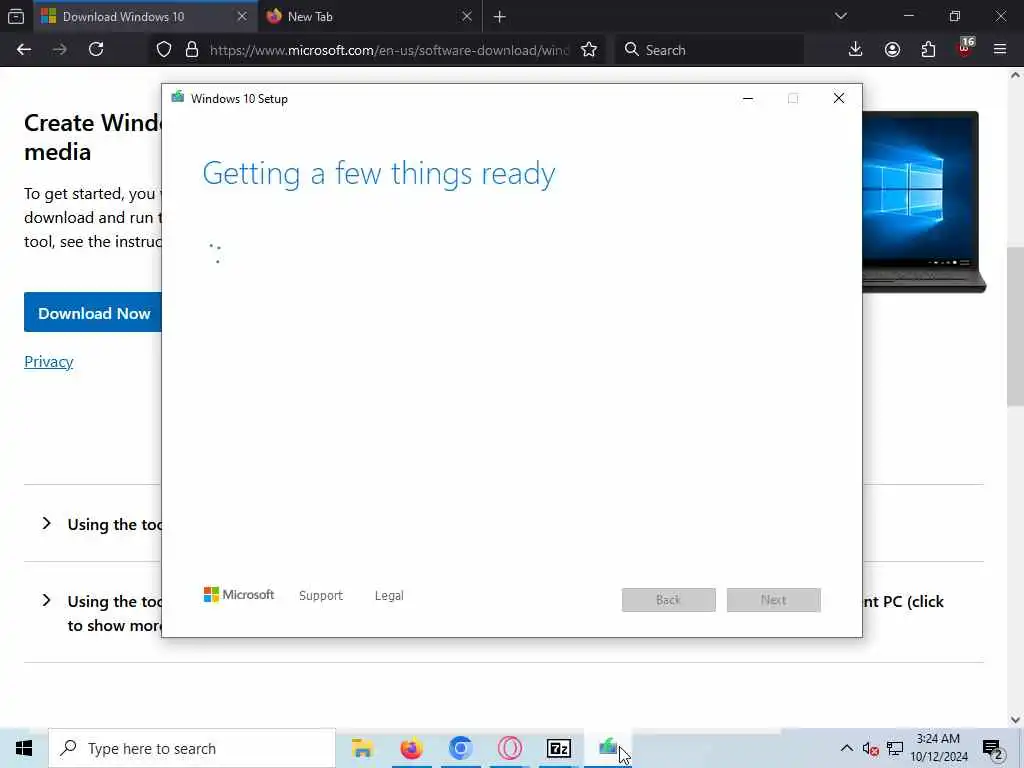
Task: Open File Explorer from the taskbar
Action: pyautogui.click(x=362, y=748)
